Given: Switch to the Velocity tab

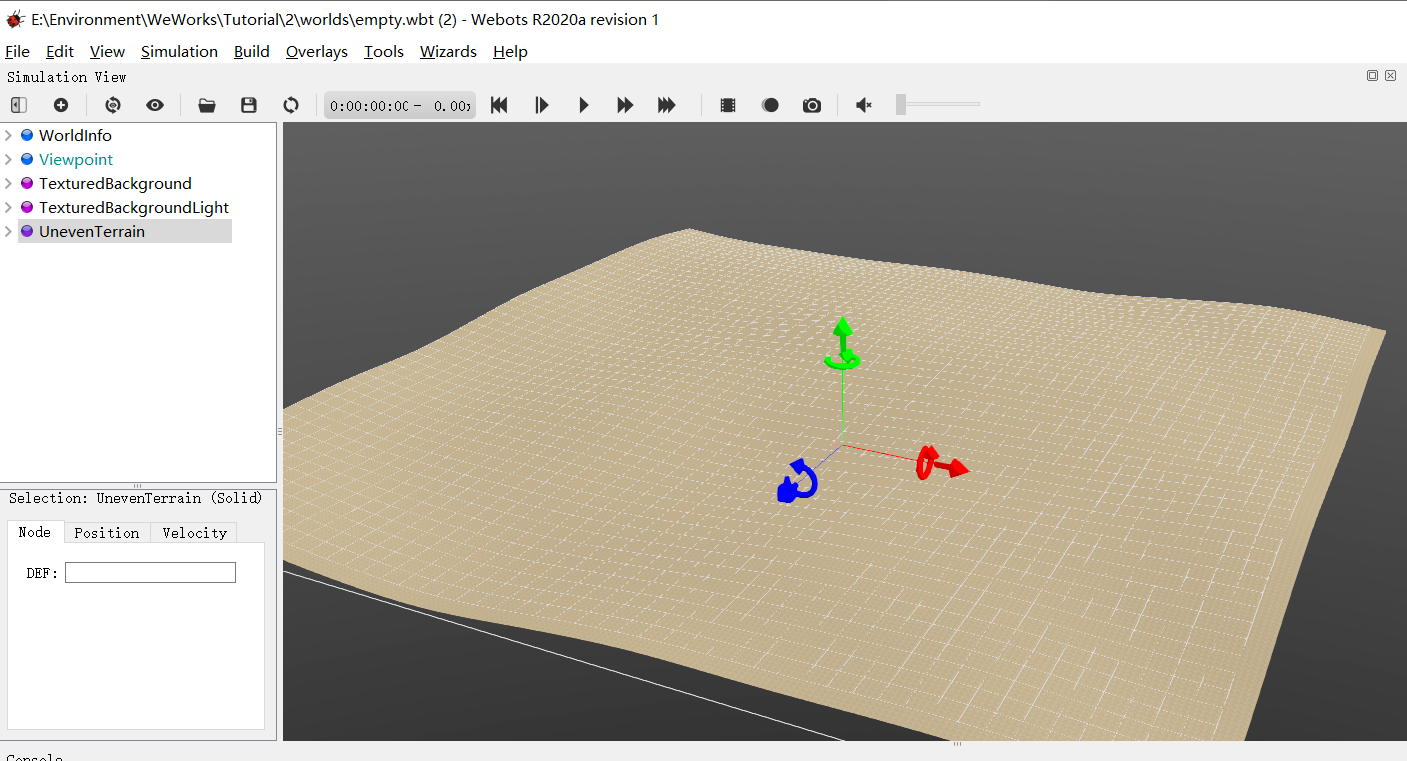Looking at the screenshot, I should (194, 533).
